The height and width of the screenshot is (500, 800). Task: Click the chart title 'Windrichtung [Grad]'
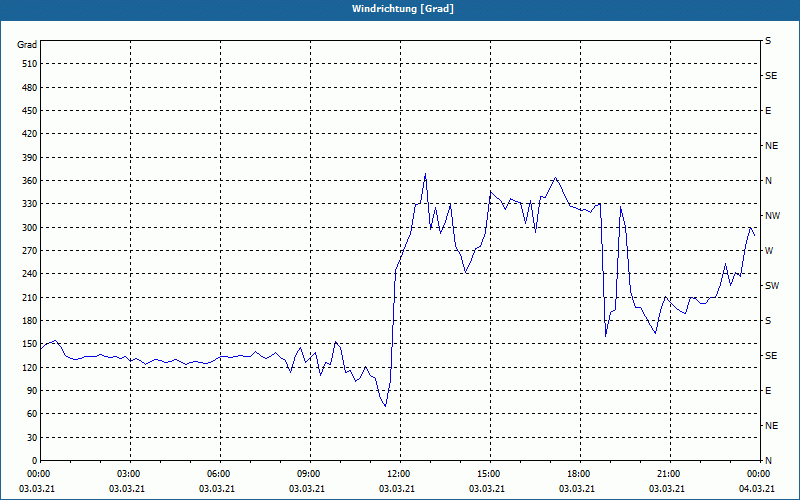[403, 9]
